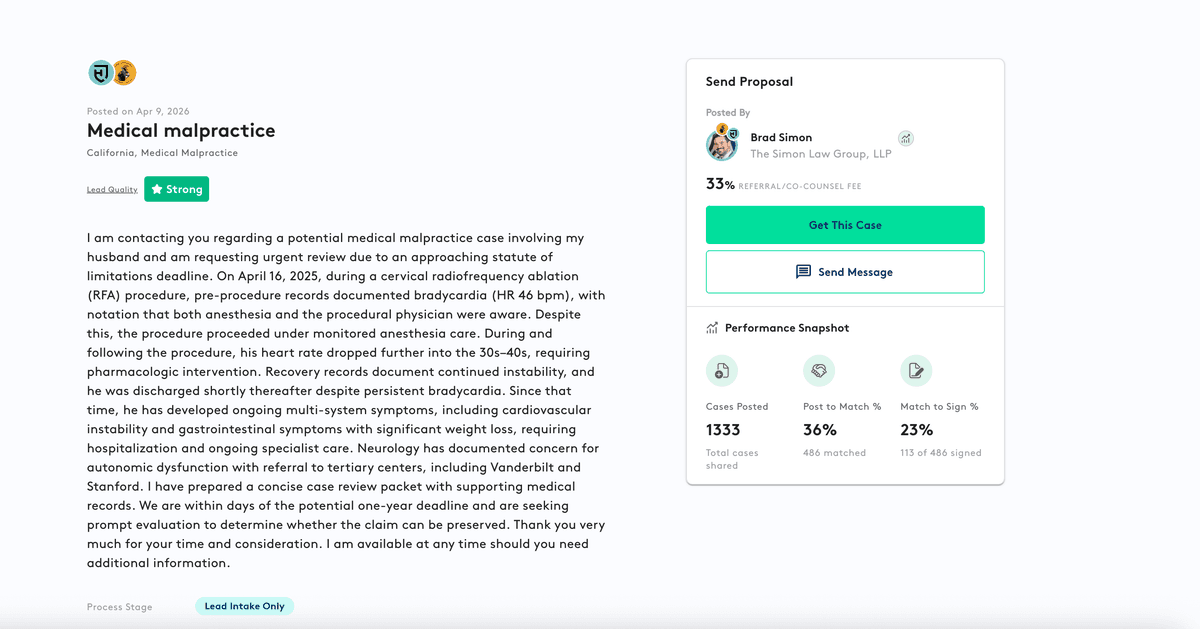Click the Cases Posted document icon
The width and height of the screenshot is (1200, 629).
[721, 371]
